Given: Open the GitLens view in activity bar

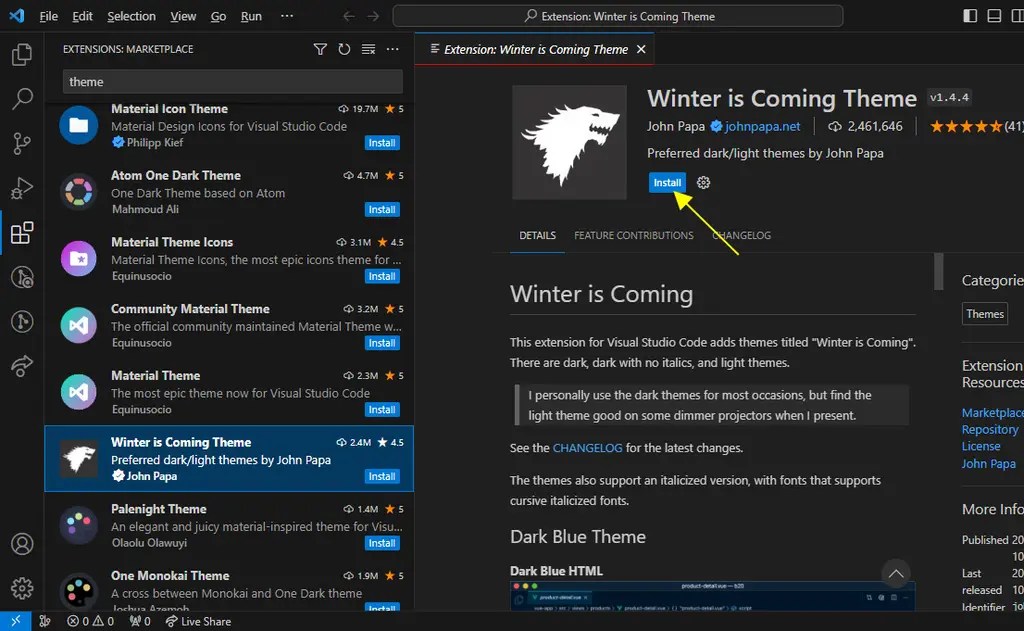Looking at the screenshot, I should click(x=22, y=277).
